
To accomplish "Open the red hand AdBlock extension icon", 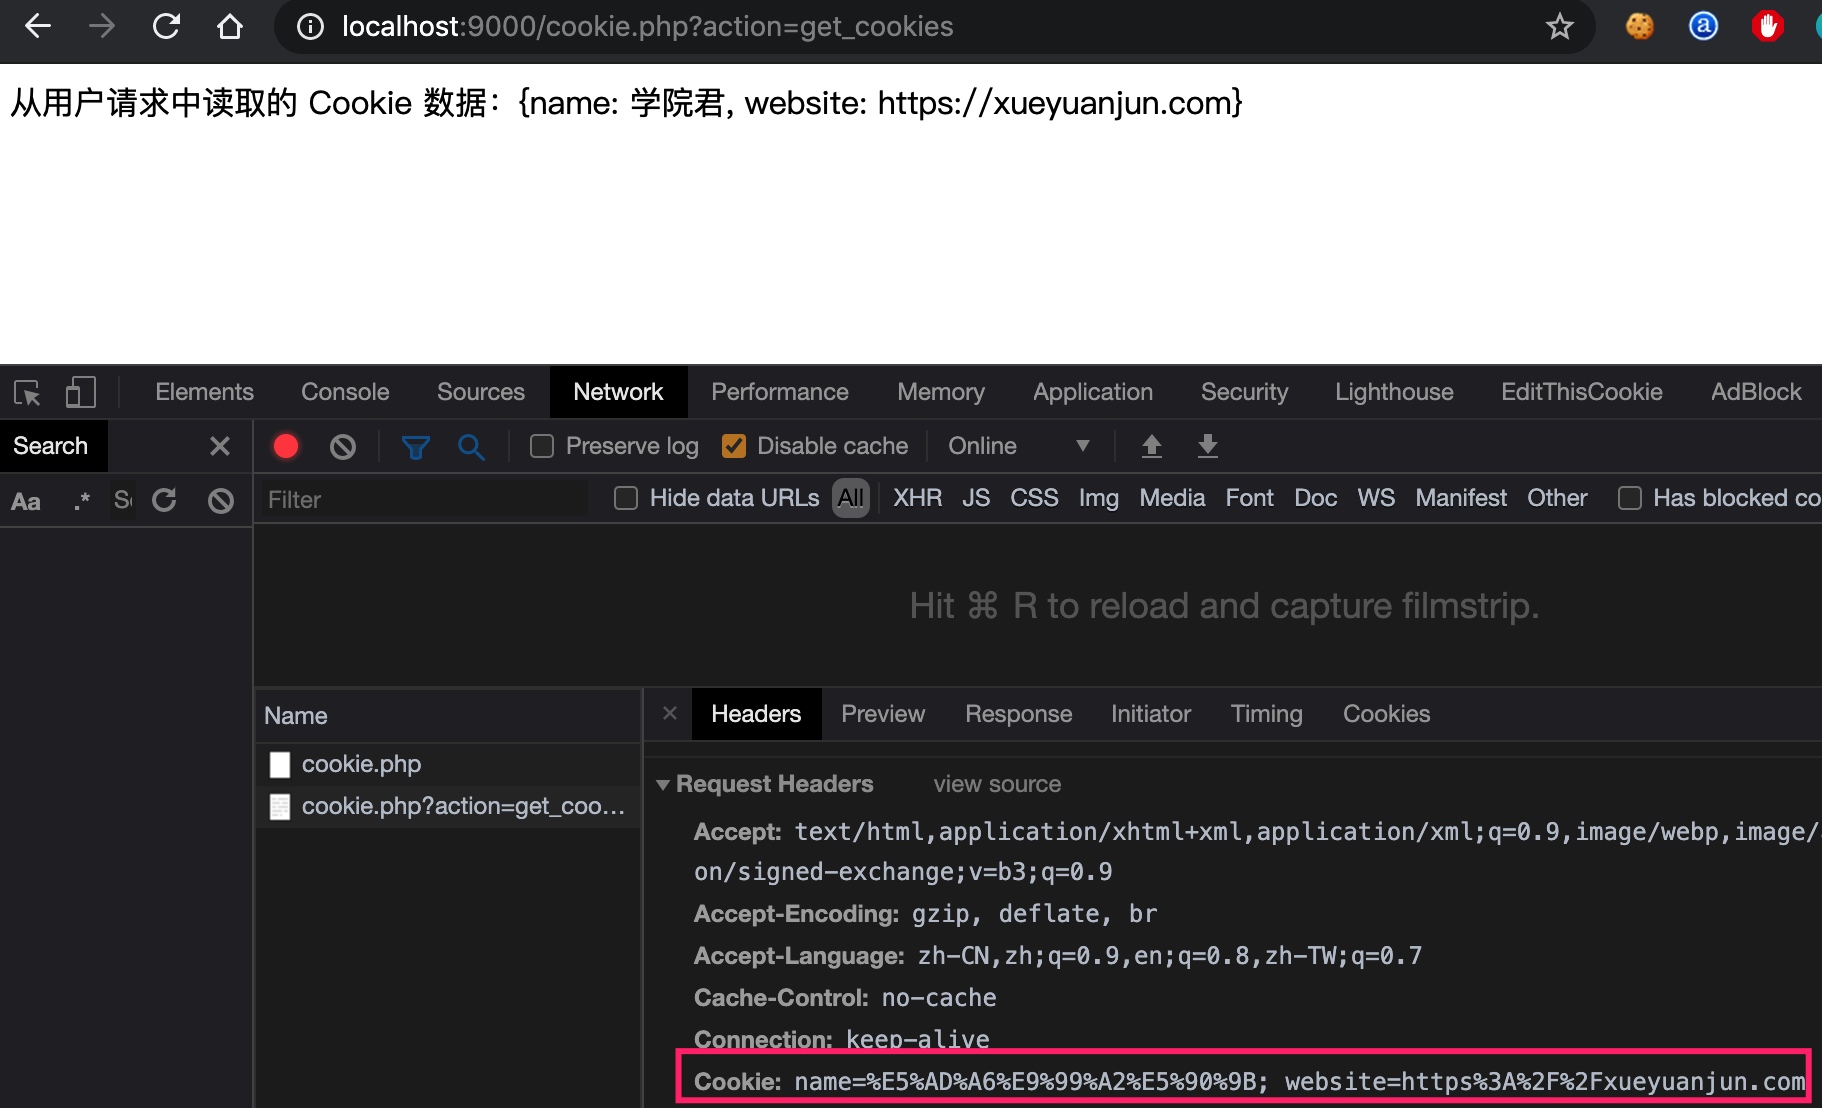I will coord(1768,27).
